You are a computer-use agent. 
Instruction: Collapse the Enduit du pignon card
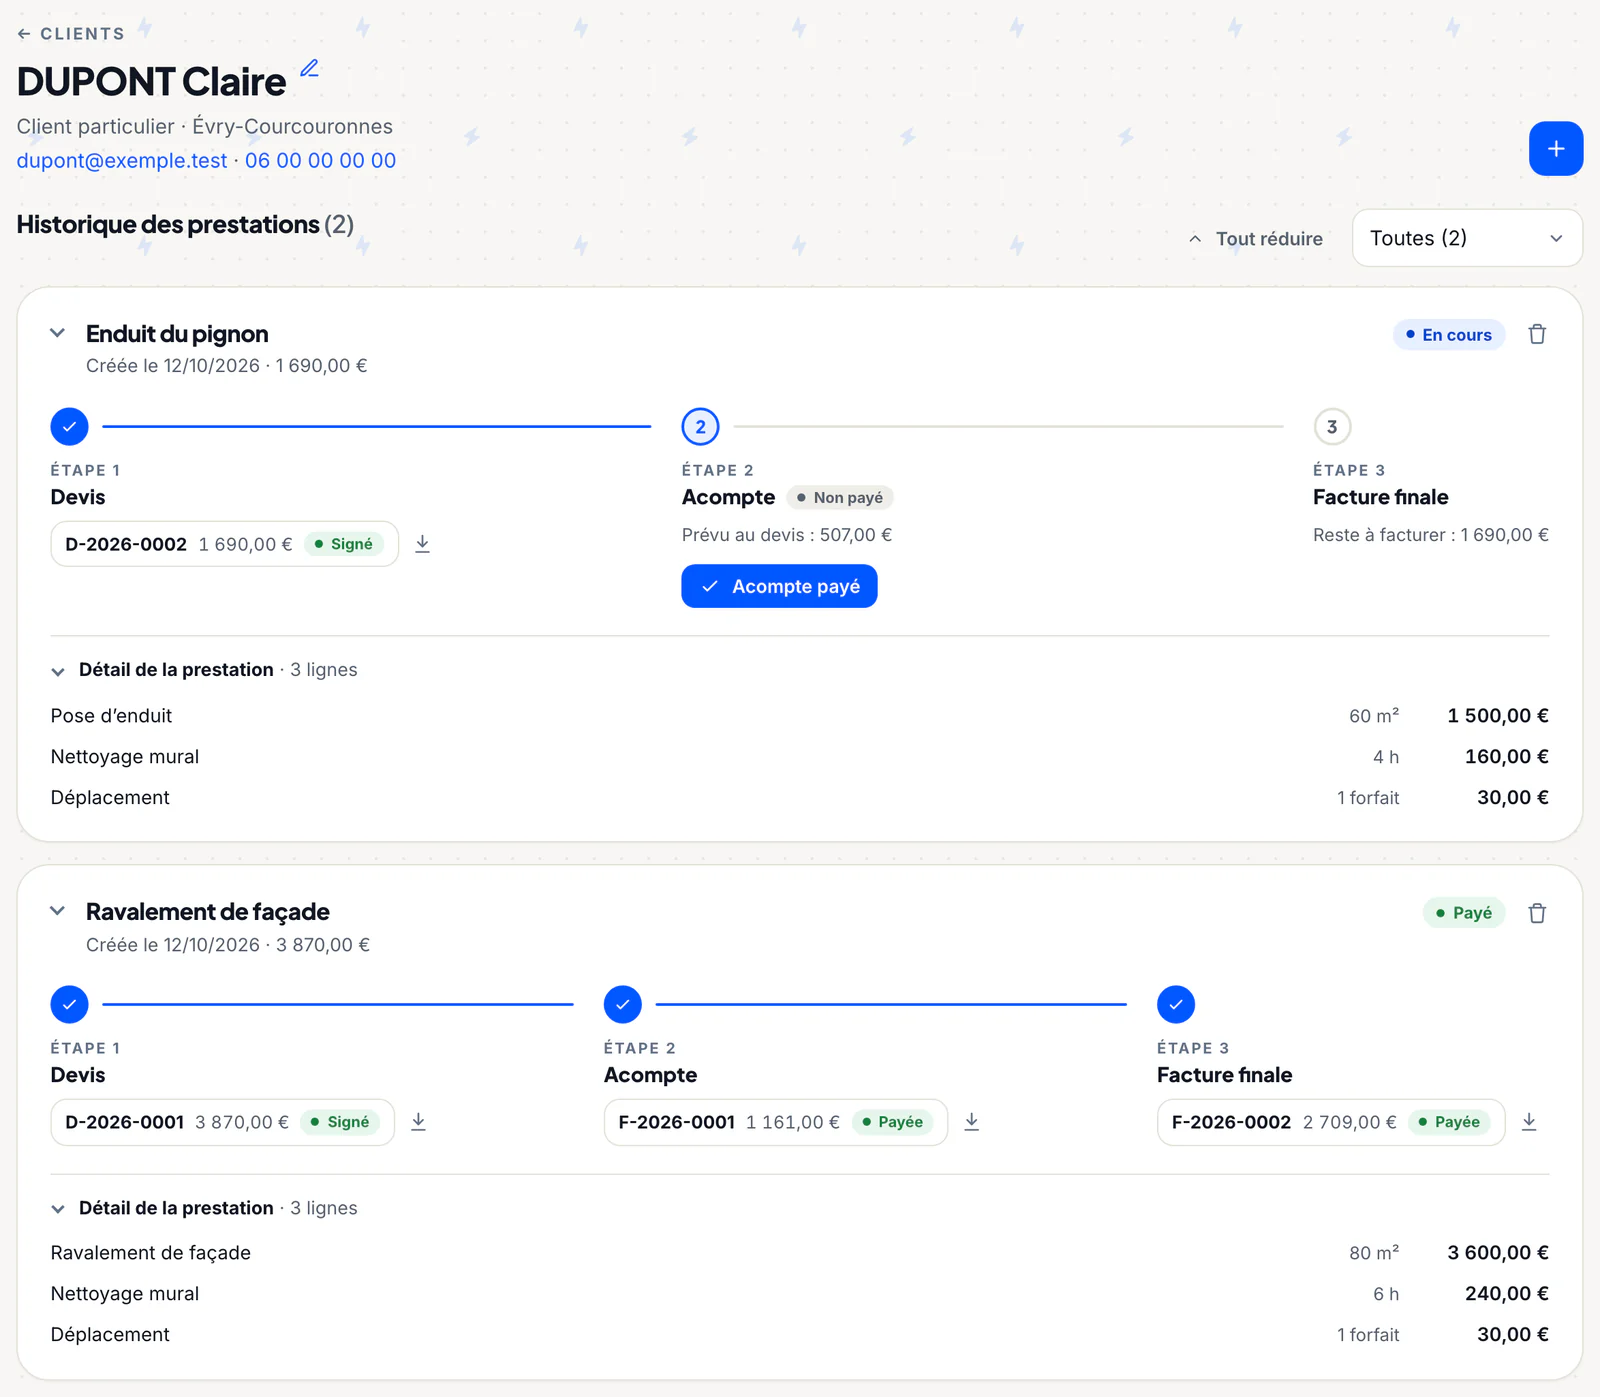tap(58, 333)
